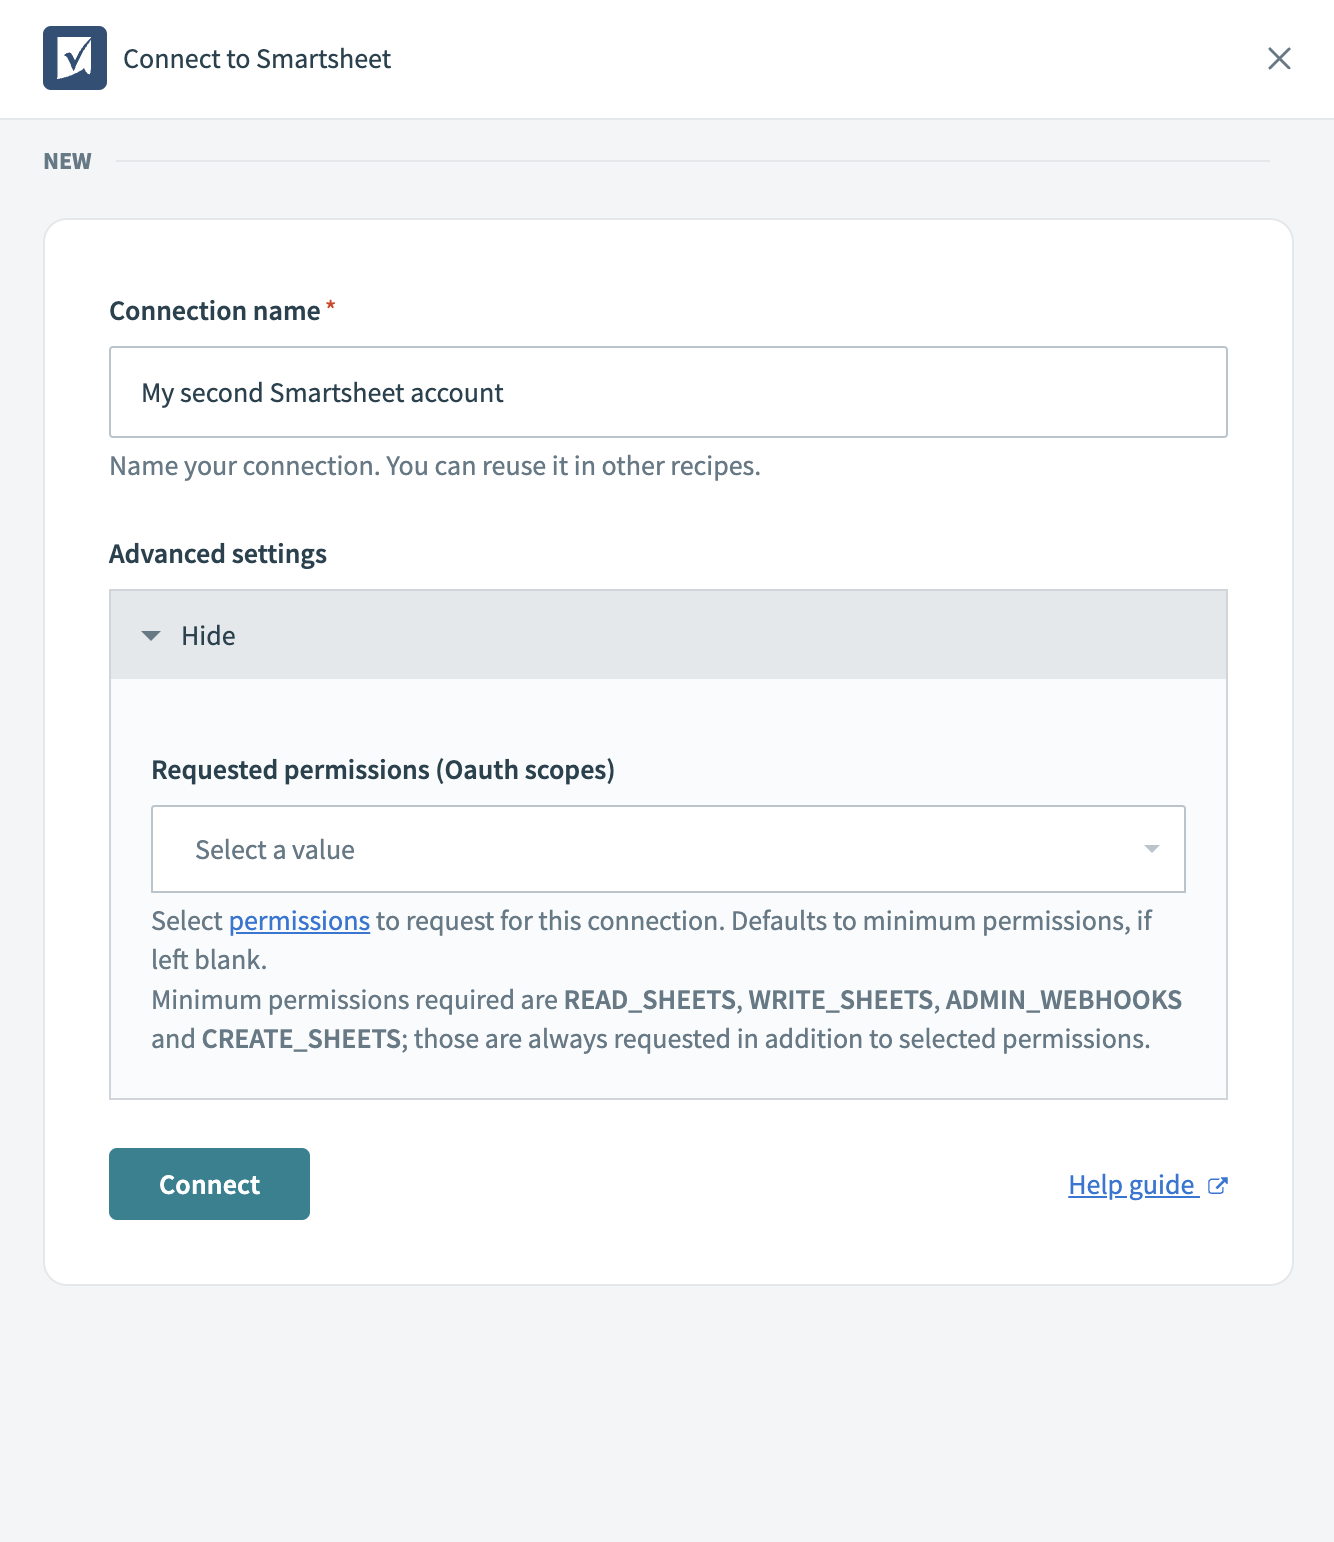1334x1542 pixels.
Task: Select the NEW step in the progress bar
Action: pos(66,160)
